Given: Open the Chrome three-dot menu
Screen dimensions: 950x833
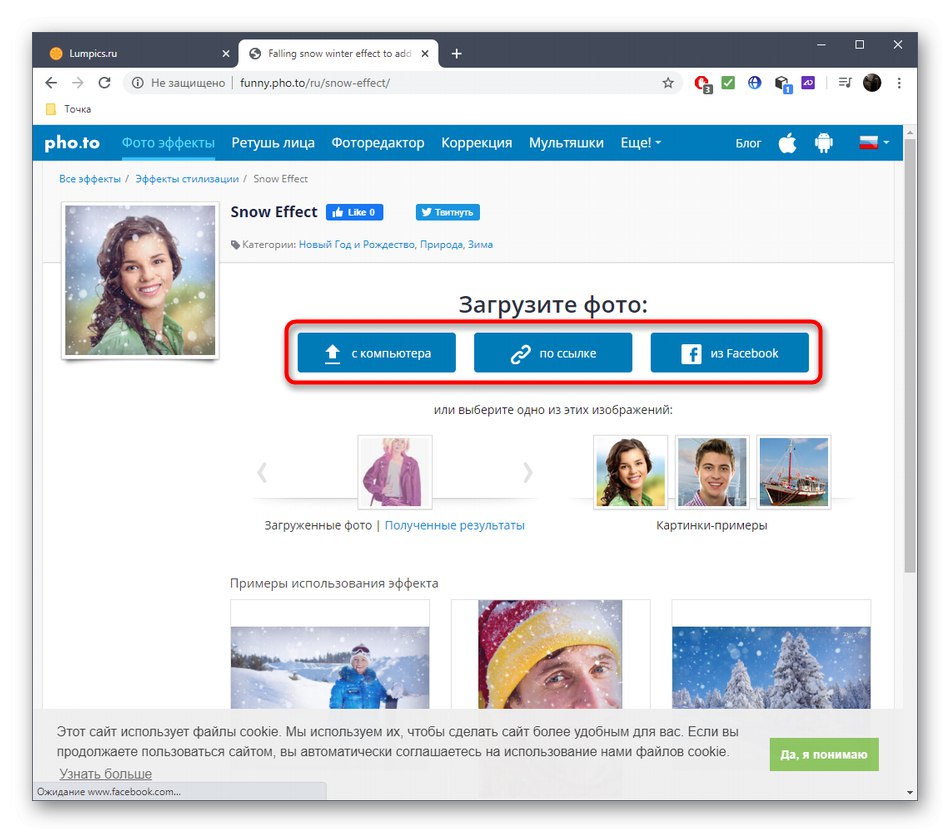Looking at the screenshot, I should click(x=899, y=83).
